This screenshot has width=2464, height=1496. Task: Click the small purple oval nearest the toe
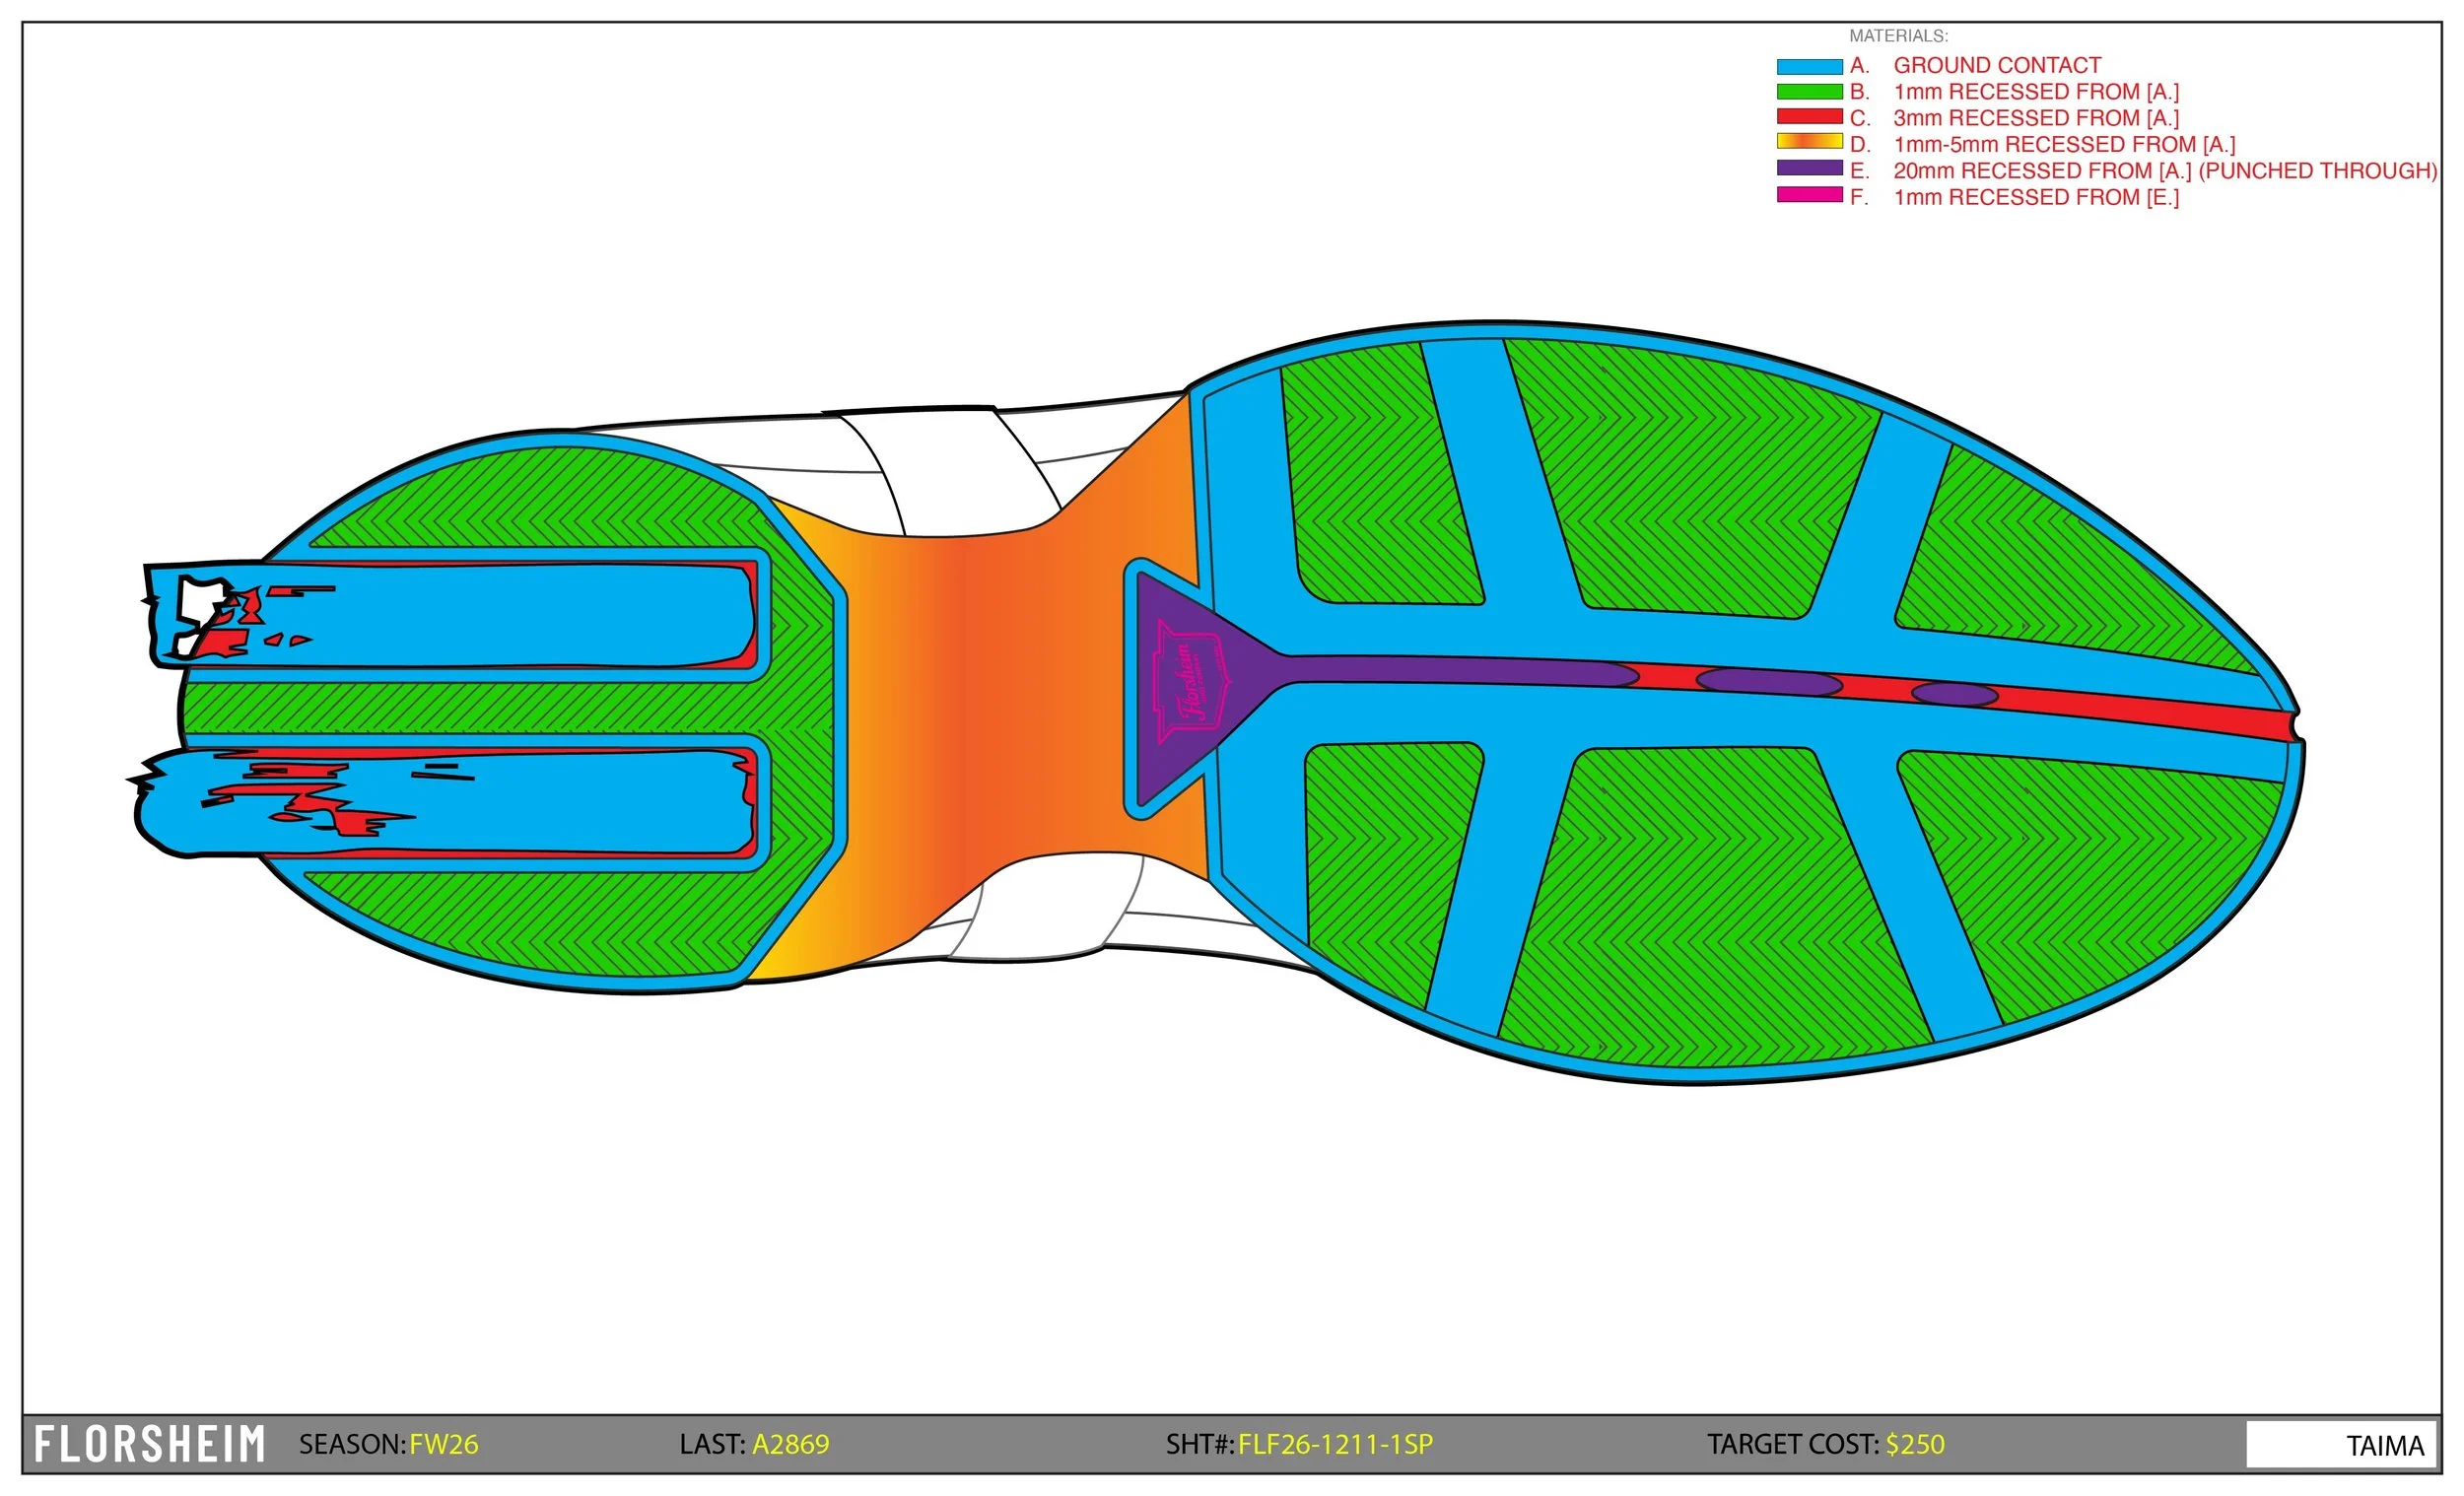[x=1954, y=695]
